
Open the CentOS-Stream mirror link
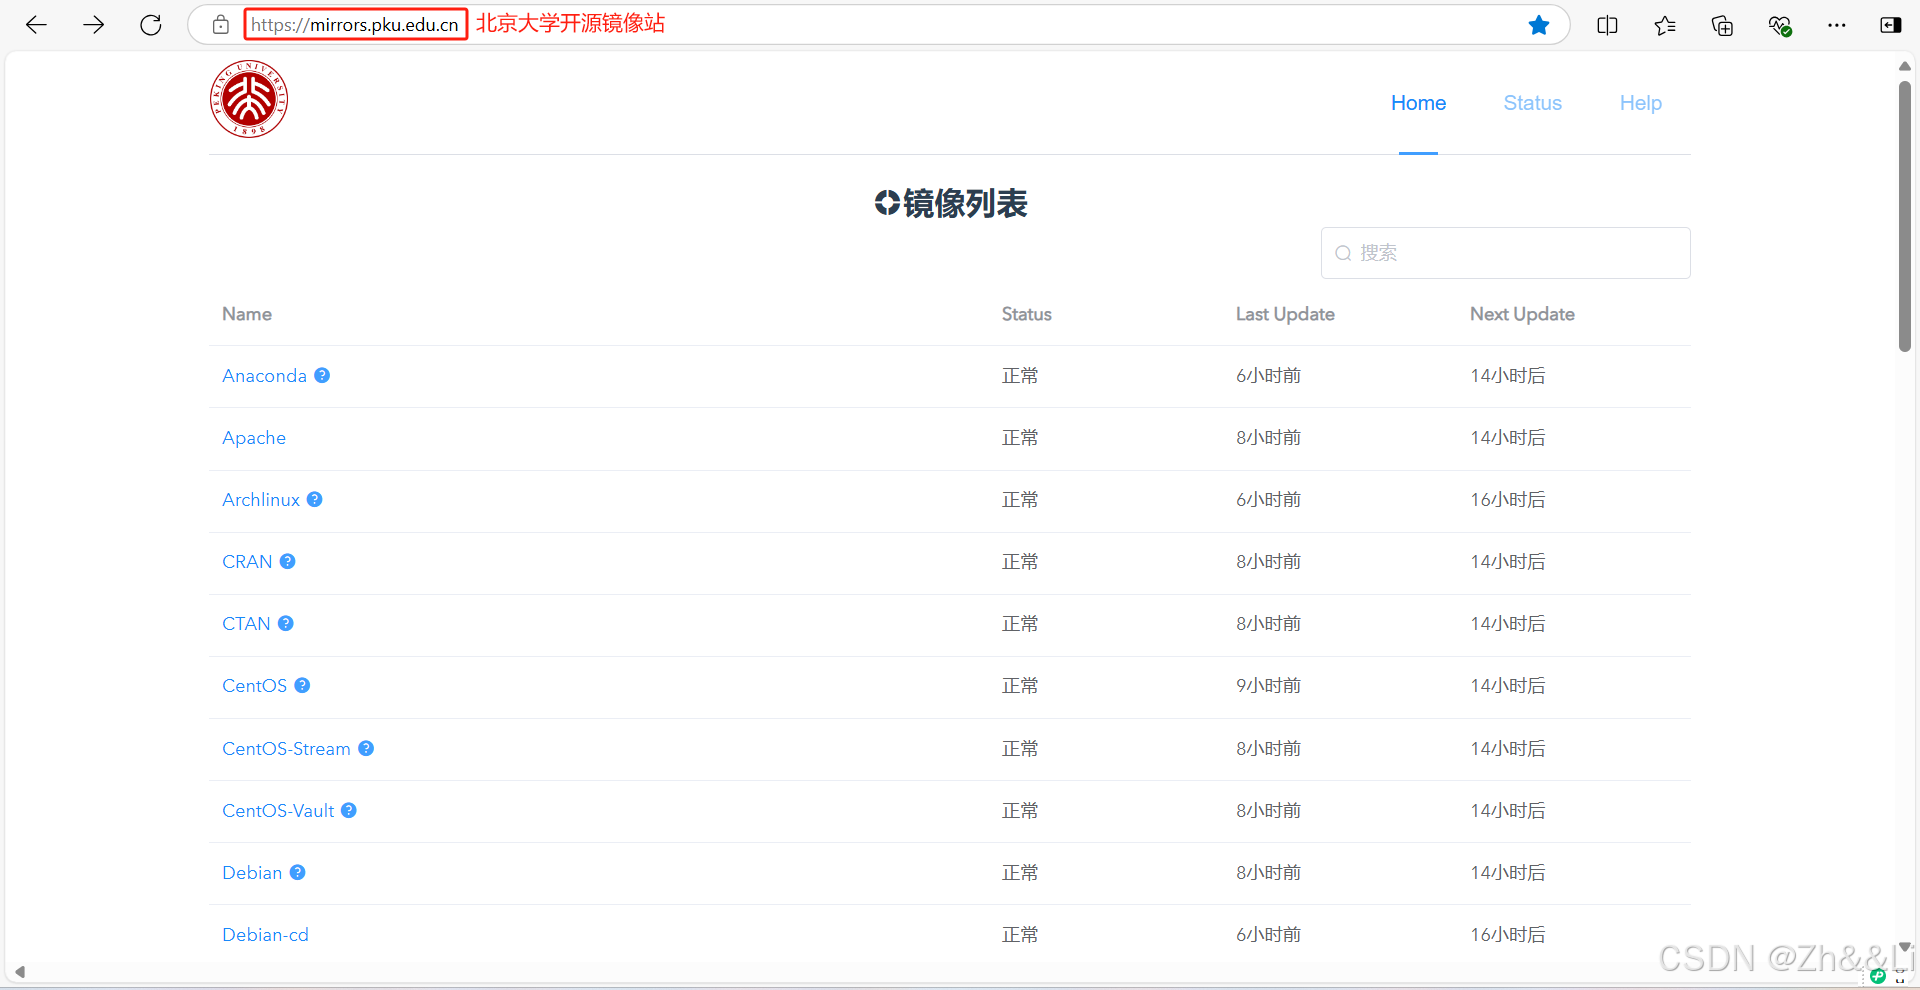[x=286, y=749]
